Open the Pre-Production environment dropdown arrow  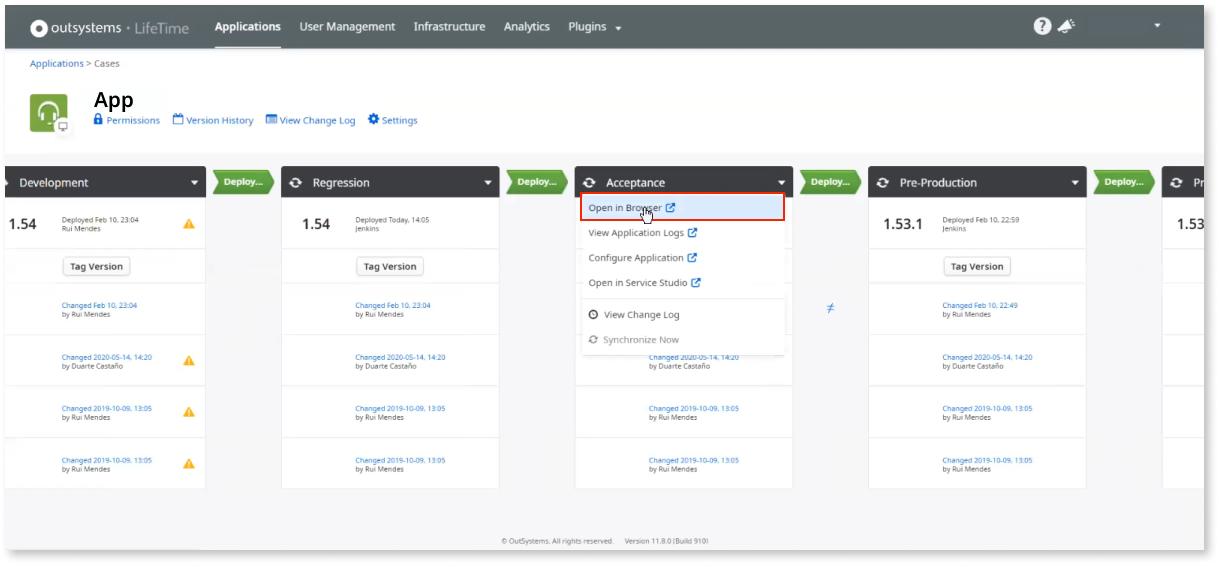click(1075, 183)
